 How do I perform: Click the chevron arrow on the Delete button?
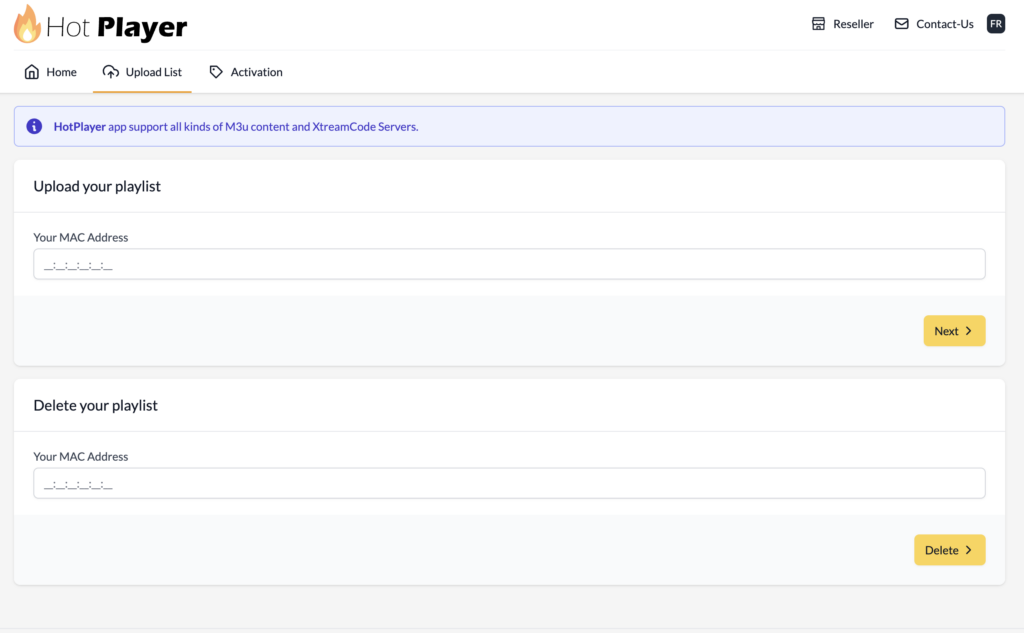click(968, 550)
